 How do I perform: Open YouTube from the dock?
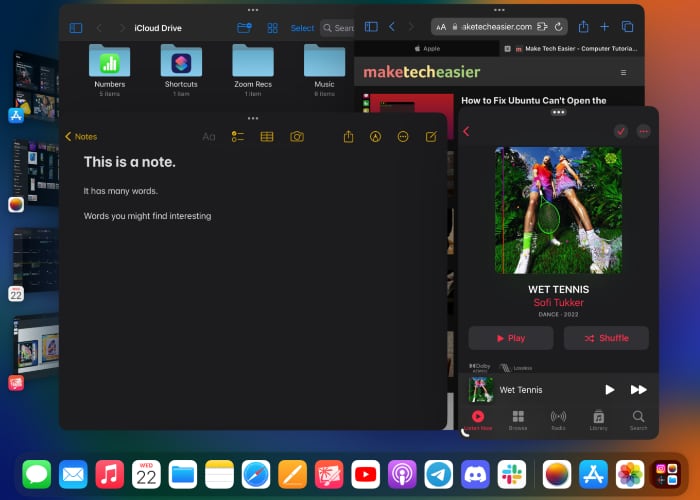(x=366, y=474)
